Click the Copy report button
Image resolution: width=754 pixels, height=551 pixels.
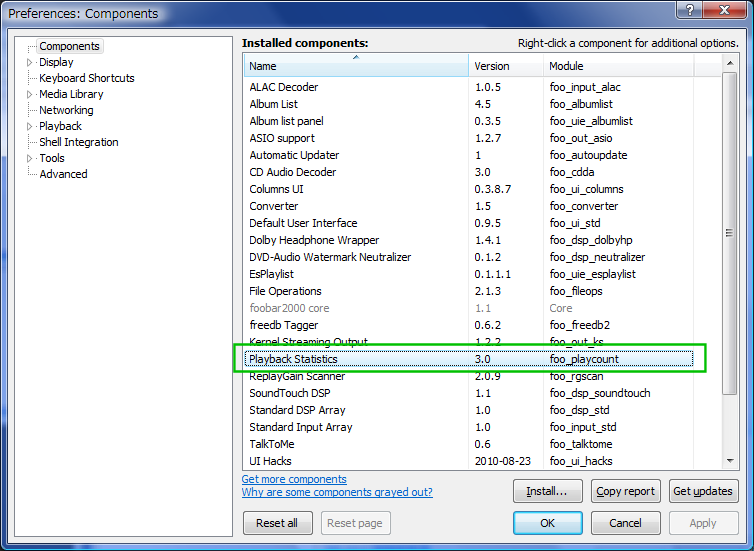click(x=626, y=491)
